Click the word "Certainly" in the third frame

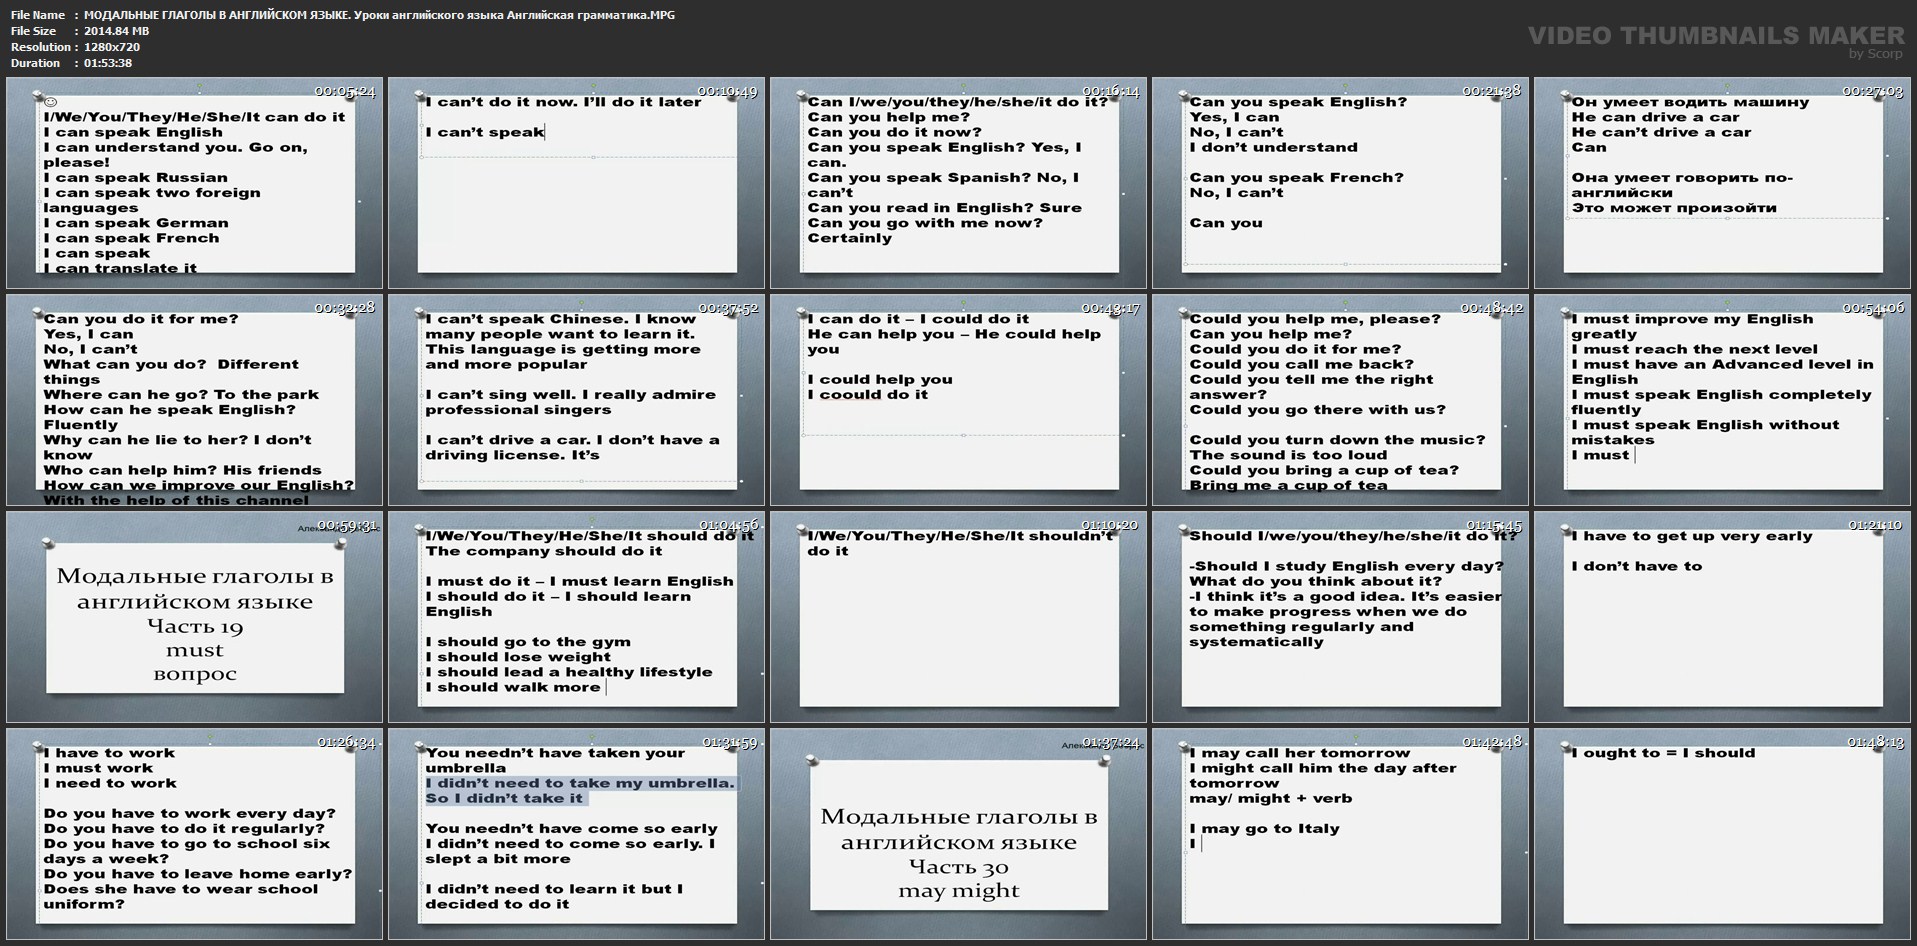[849, 238]
